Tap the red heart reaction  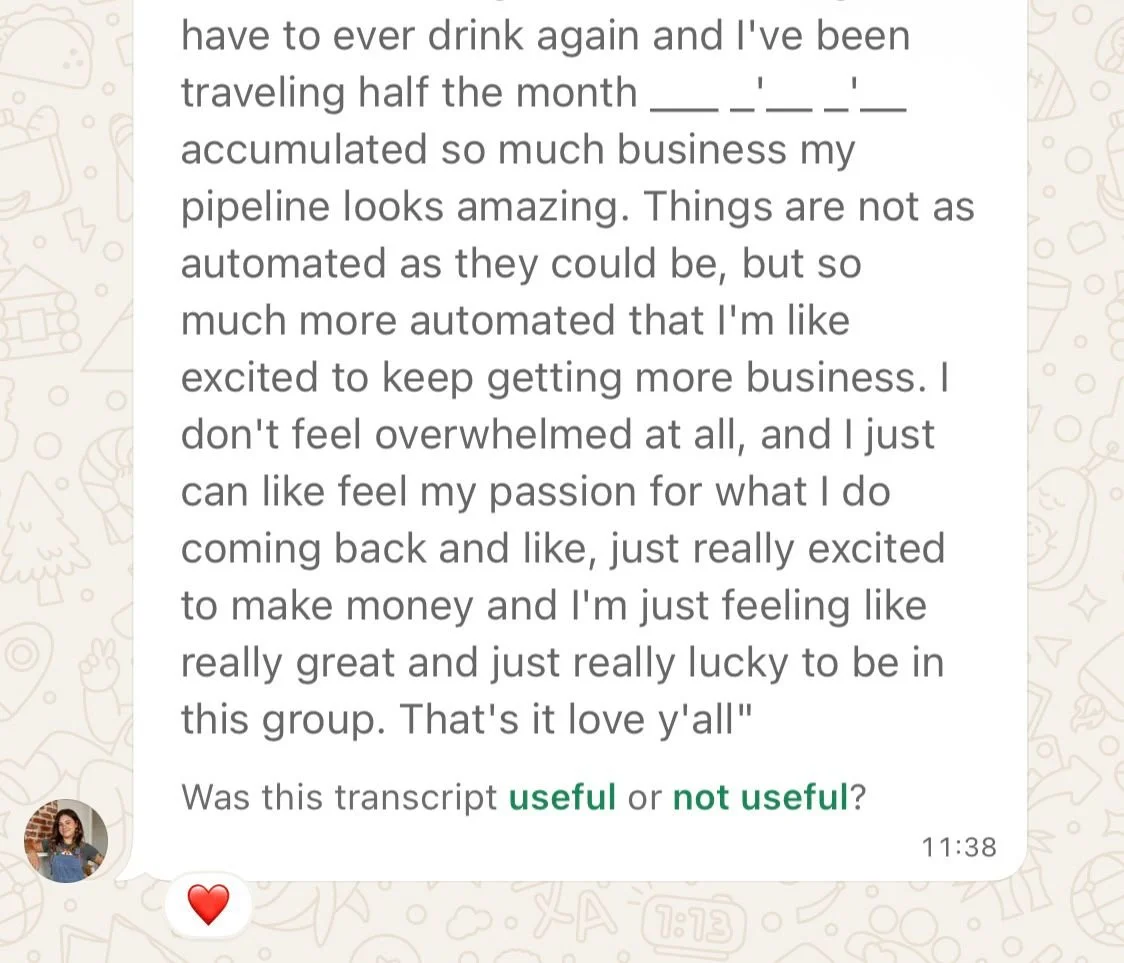pos(208,904)
